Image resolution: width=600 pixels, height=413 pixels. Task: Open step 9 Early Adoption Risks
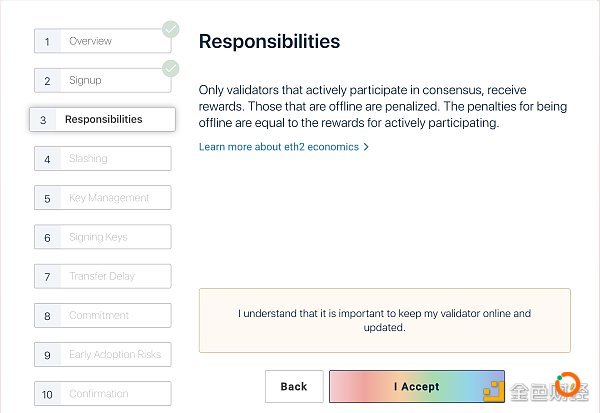(x=103, y=355)
